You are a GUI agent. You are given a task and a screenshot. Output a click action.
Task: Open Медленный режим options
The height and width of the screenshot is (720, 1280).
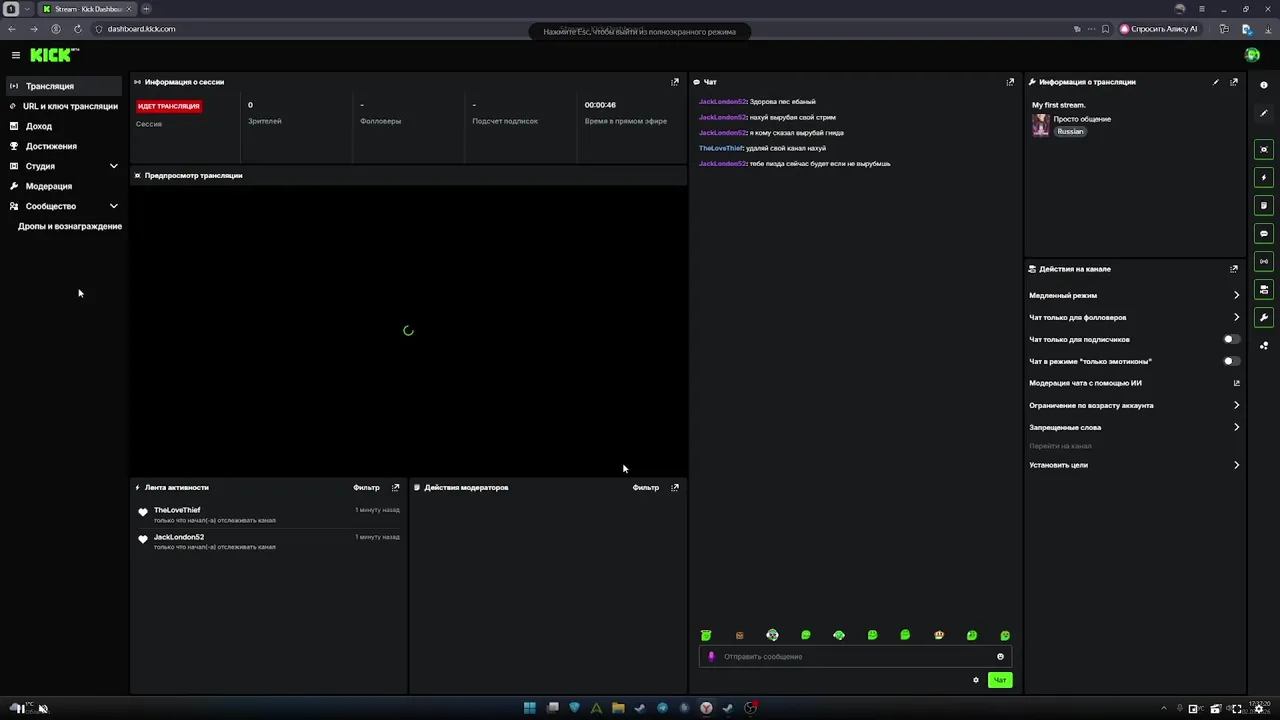[x=1134, y=295]
